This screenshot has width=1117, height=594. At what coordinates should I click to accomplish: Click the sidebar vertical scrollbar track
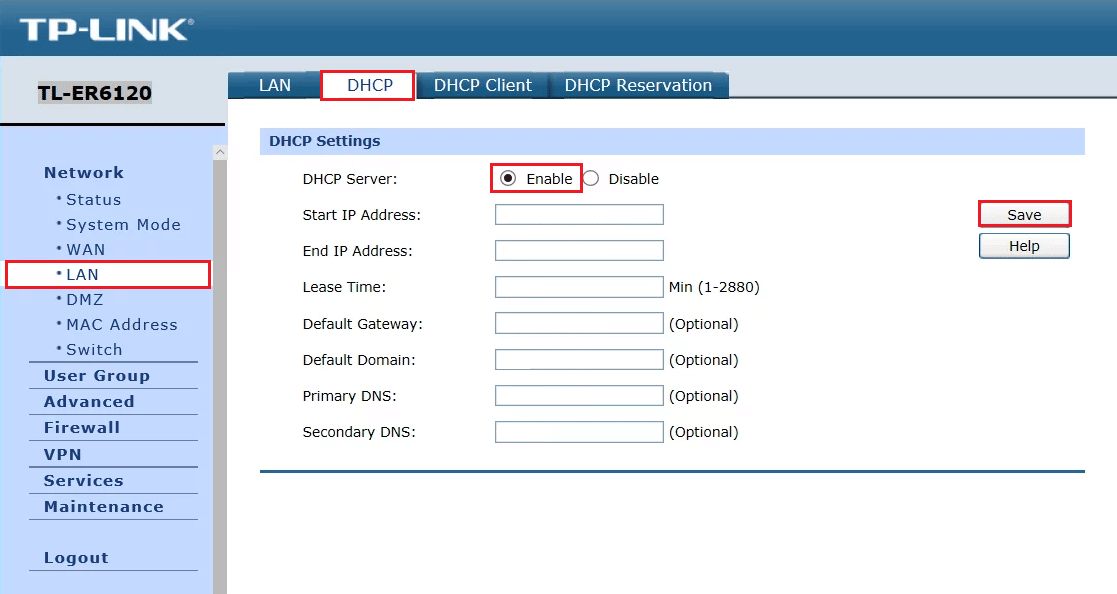click(220, 377)
